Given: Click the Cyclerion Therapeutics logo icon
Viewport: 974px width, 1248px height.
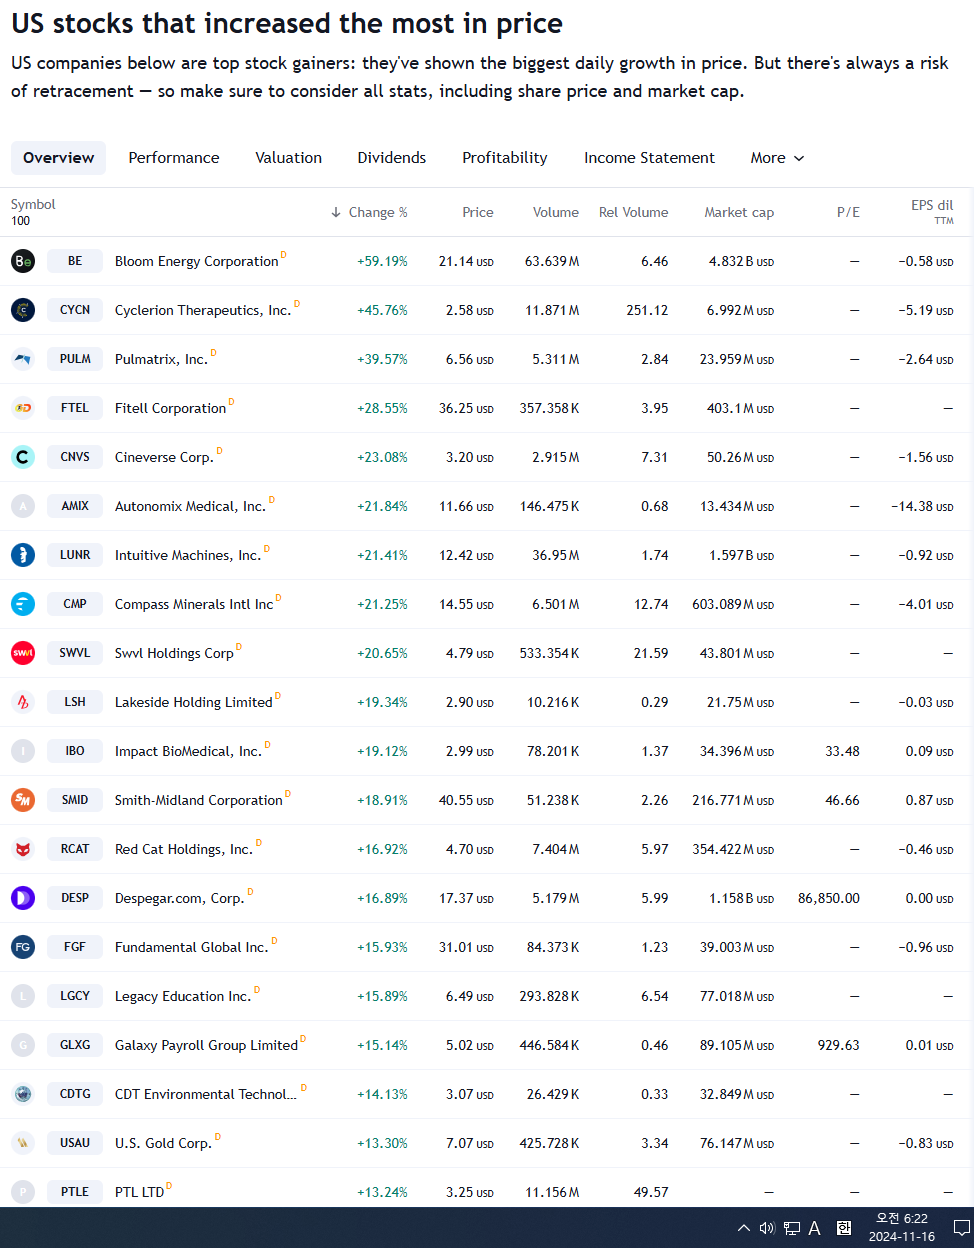Looking at the screenshot, I should point(23,310).
